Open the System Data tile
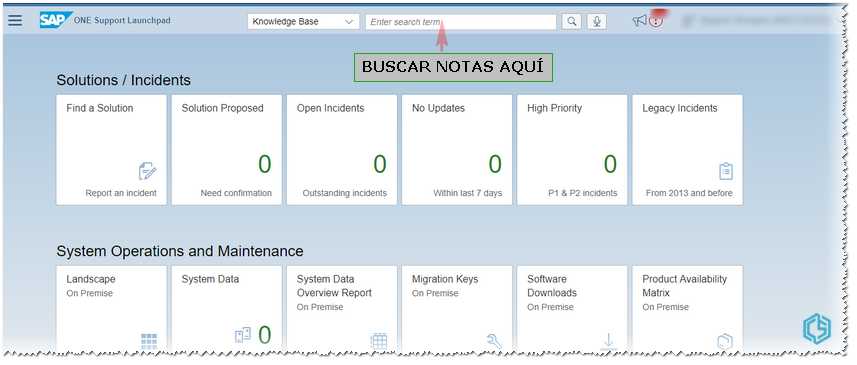The image size is (857, 365). click(227, 309)
